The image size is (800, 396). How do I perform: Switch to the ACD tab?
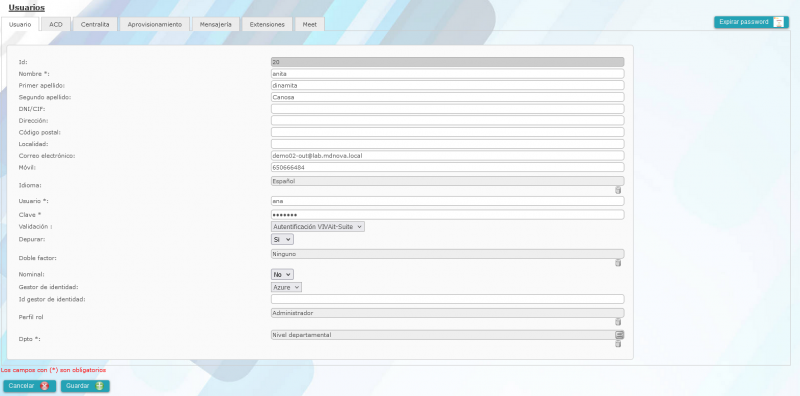pos(56,24)
